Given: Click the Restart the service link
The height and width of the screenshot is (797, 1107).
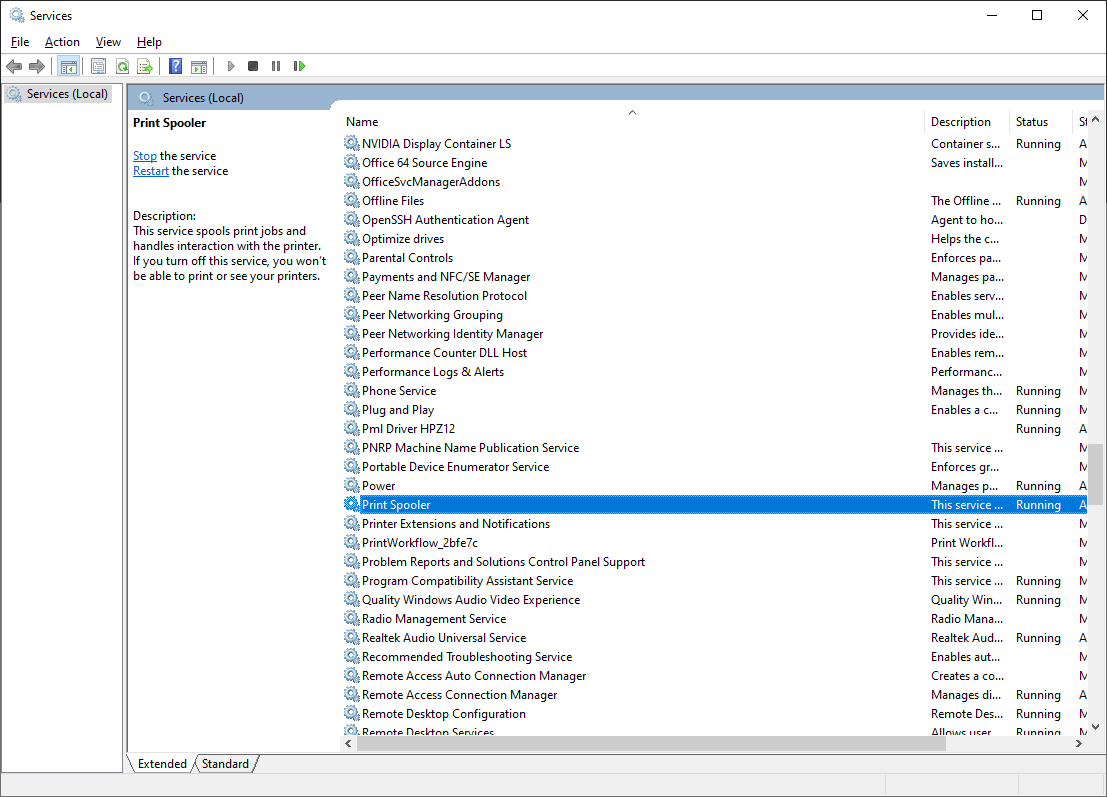Looking at the screenshot, I should click(x=151, y=171).
